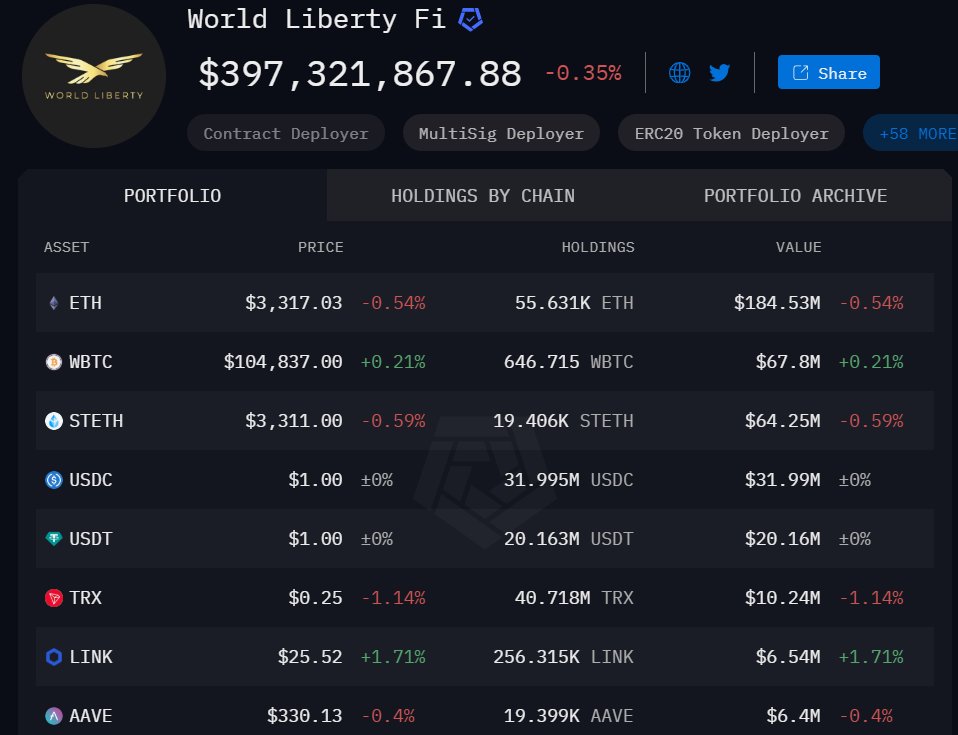Click the 20.163M USDT holdings
Image resolution: width=958 pixels, height=735 pixels.
pos(568,538)
